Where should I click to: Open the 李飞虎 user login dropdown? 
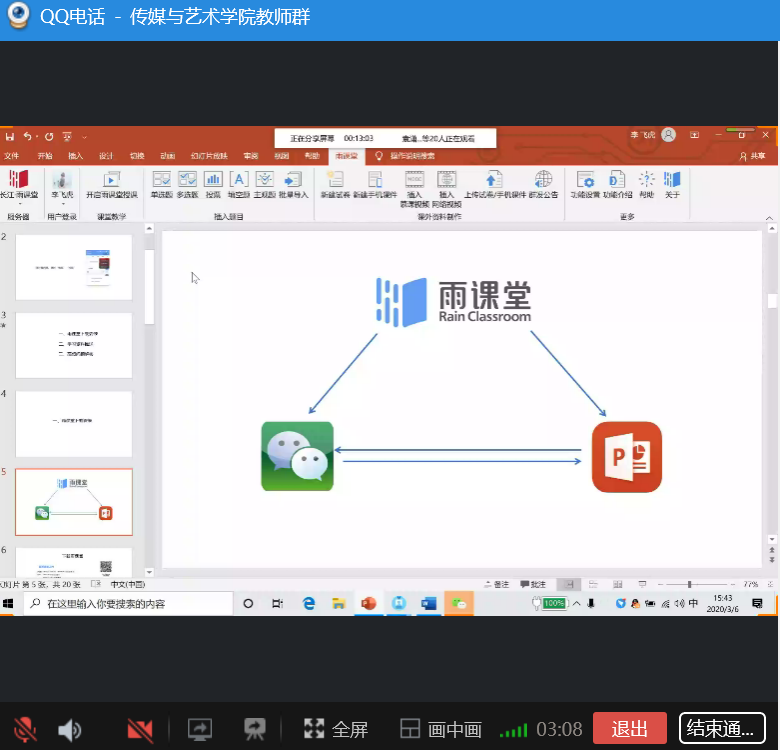62,187
